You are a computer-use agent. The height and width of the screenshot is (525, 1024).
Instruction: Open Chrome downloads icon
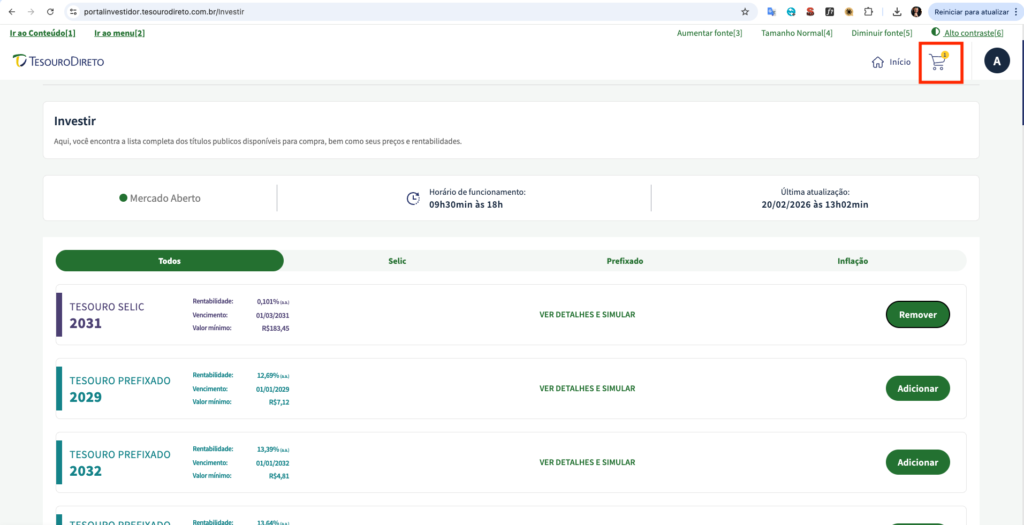coord(897,12)
